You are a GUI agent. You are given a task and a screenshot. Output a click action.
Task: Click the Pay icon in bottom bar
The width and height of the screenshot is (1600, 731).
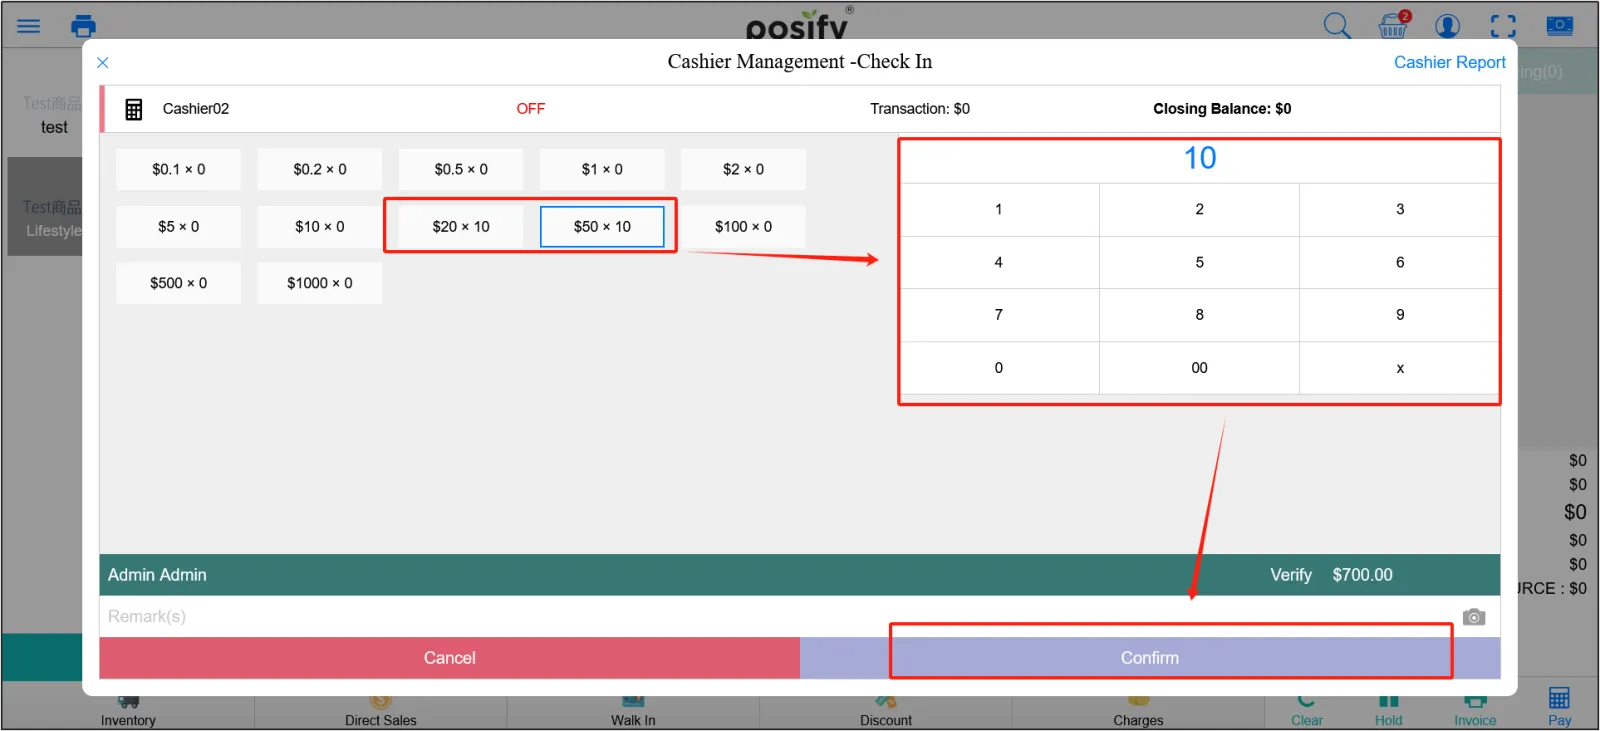1559,704
